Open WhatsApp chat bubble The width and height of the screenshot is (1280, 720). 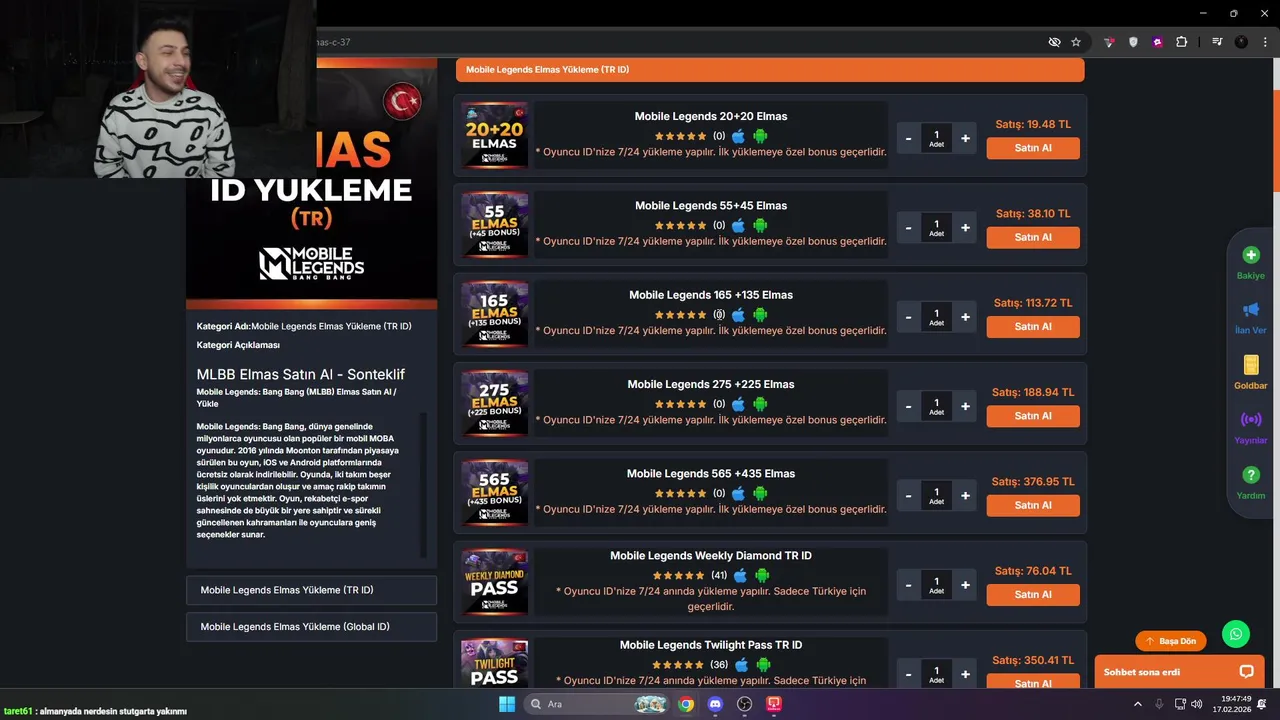(x=1236, y=634)
